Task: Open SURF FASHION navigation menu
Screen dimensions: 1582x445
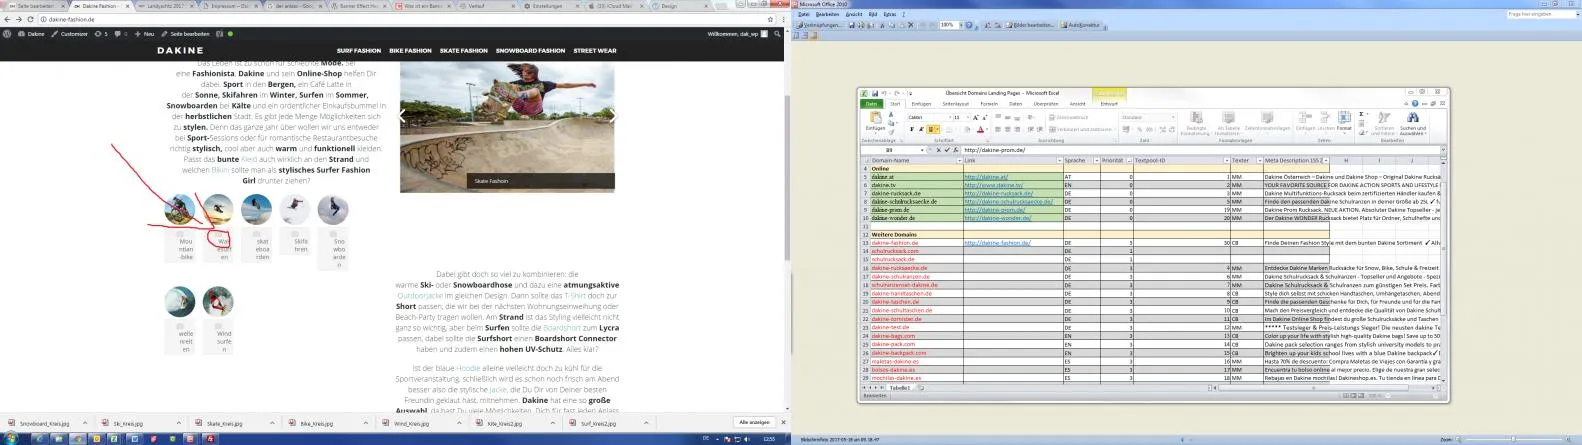Action: click(x=359, y=50)
